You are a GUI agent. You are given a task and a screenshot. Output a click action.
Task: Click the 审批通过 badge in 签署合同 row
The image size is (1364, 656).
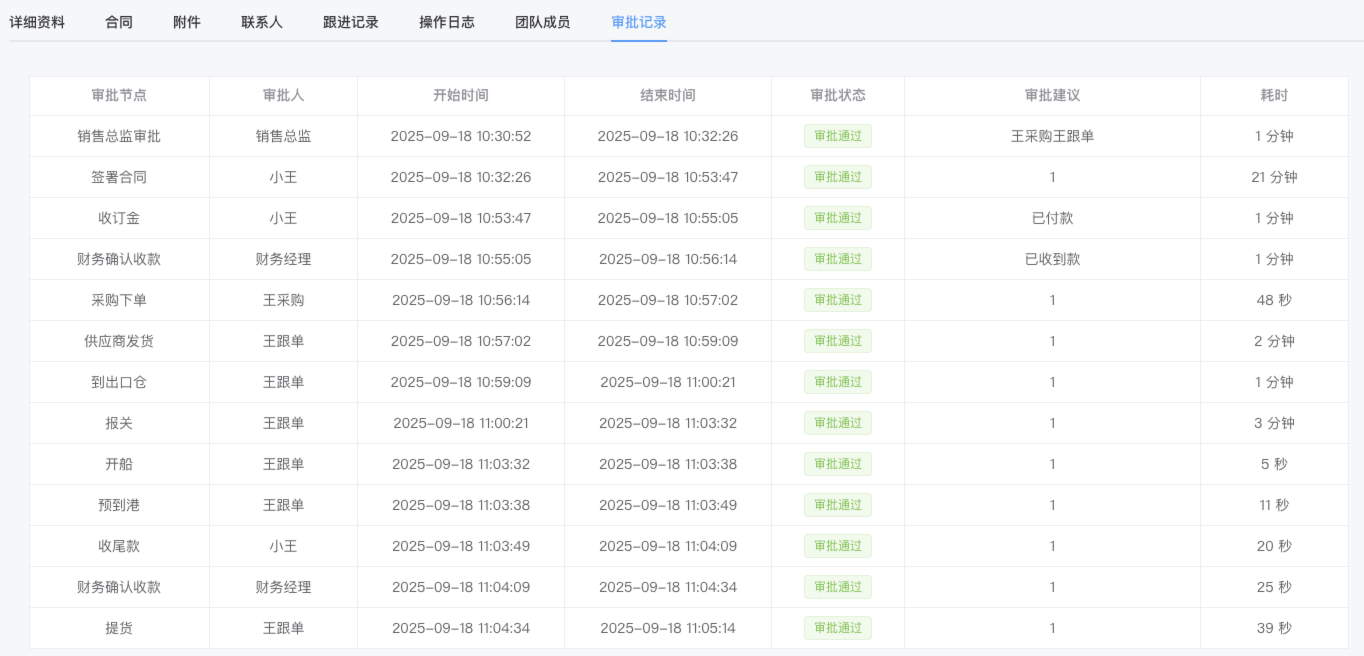tap(838, 177)
